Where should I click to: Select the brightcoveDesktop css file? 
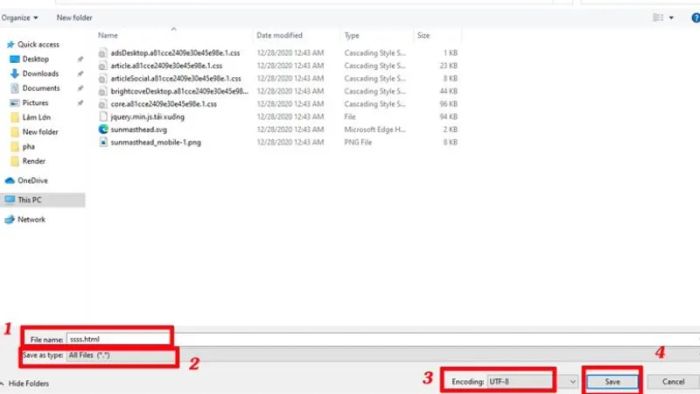tap(179, 91)
